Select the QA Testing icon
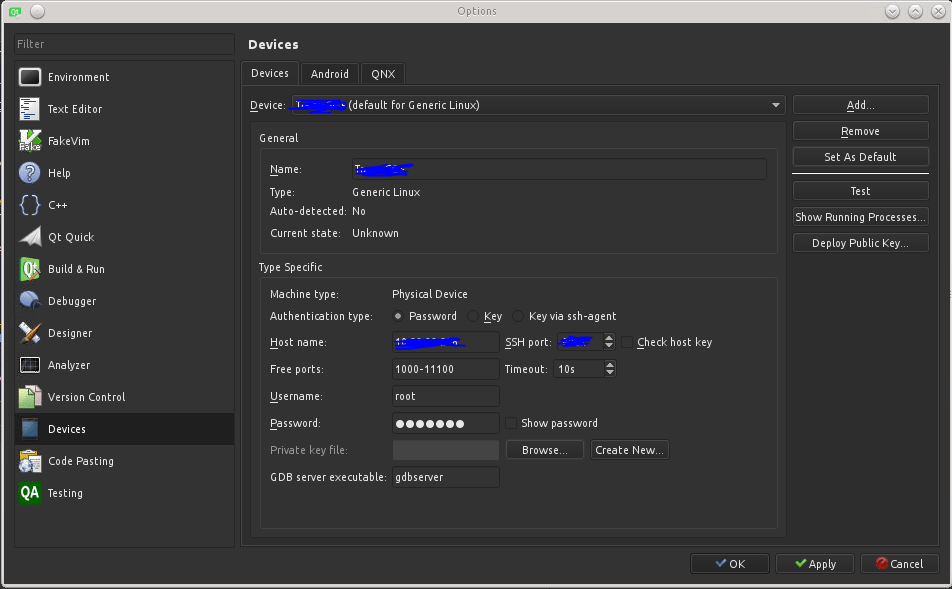Screen dimensions: 952x589 pos(30,493)
